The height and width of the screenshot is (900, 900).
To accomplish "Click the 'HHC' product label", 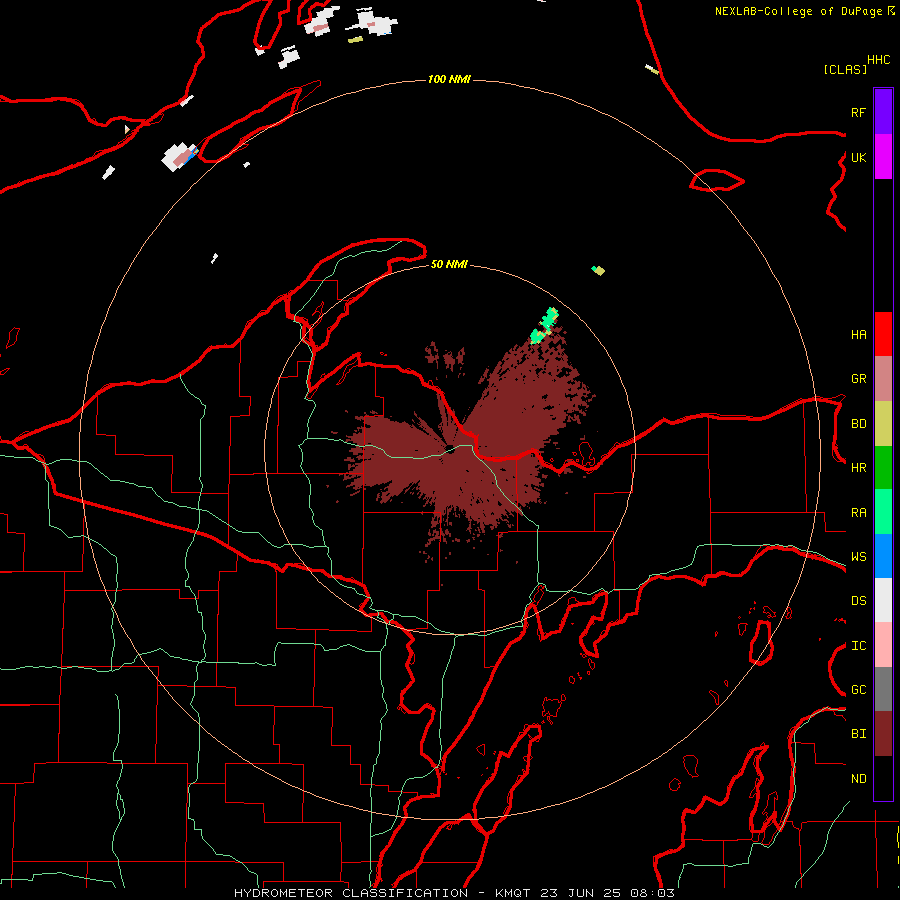I will click(878, 60).
